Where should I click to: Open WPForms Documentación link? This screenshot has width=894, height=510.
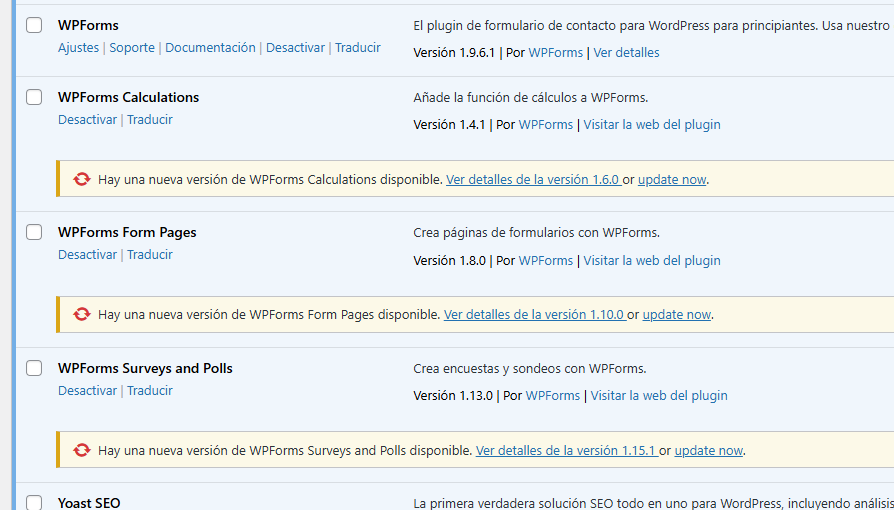tap(210, 47)
